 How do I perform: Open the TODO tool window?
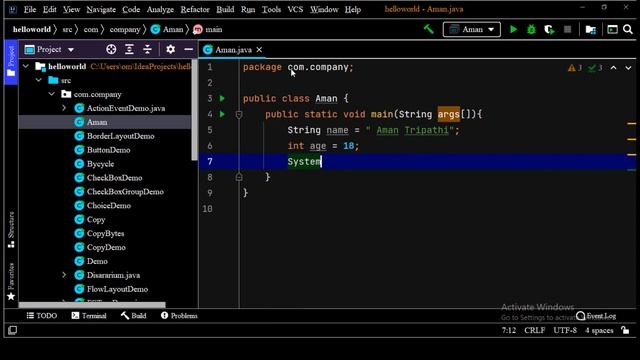pos(42,316)
